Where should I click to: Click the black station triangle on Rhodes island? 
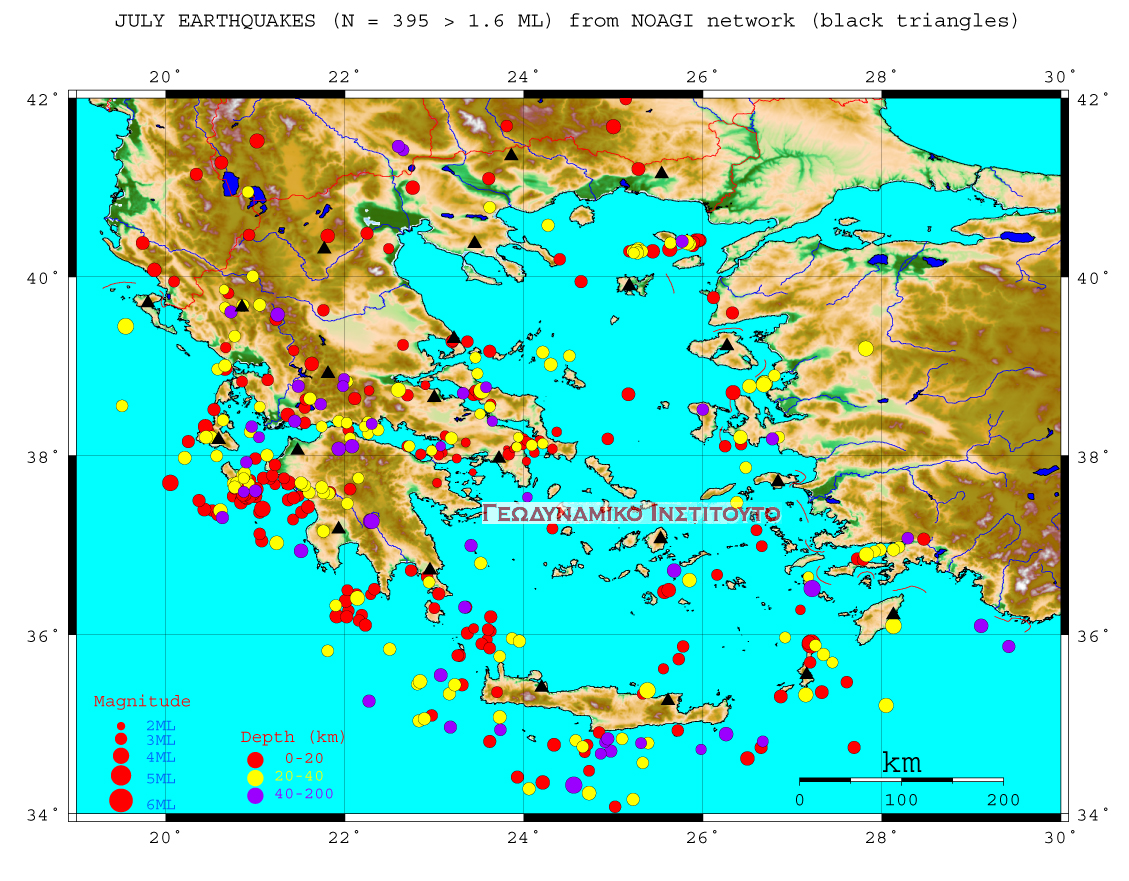tap(894, 613)
